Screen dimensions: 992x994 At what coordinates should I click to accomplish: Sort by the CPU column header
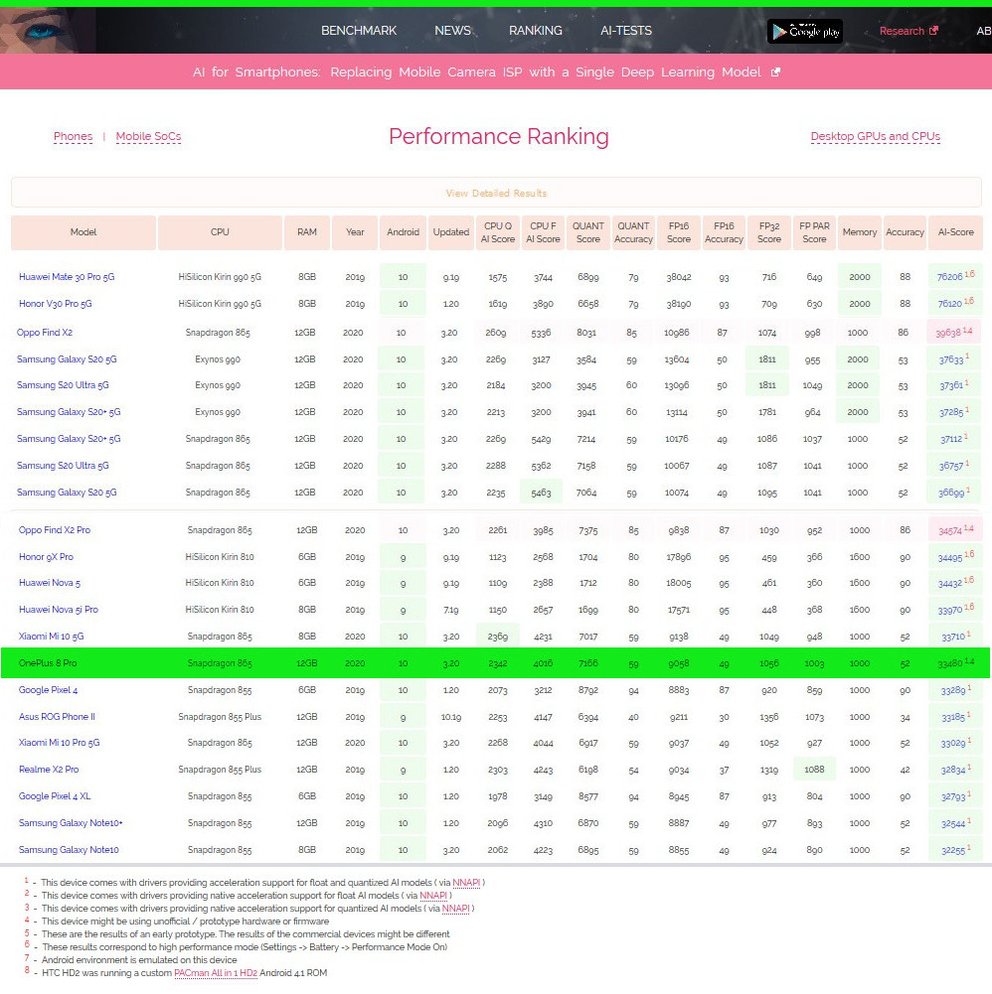coord(220,233)
